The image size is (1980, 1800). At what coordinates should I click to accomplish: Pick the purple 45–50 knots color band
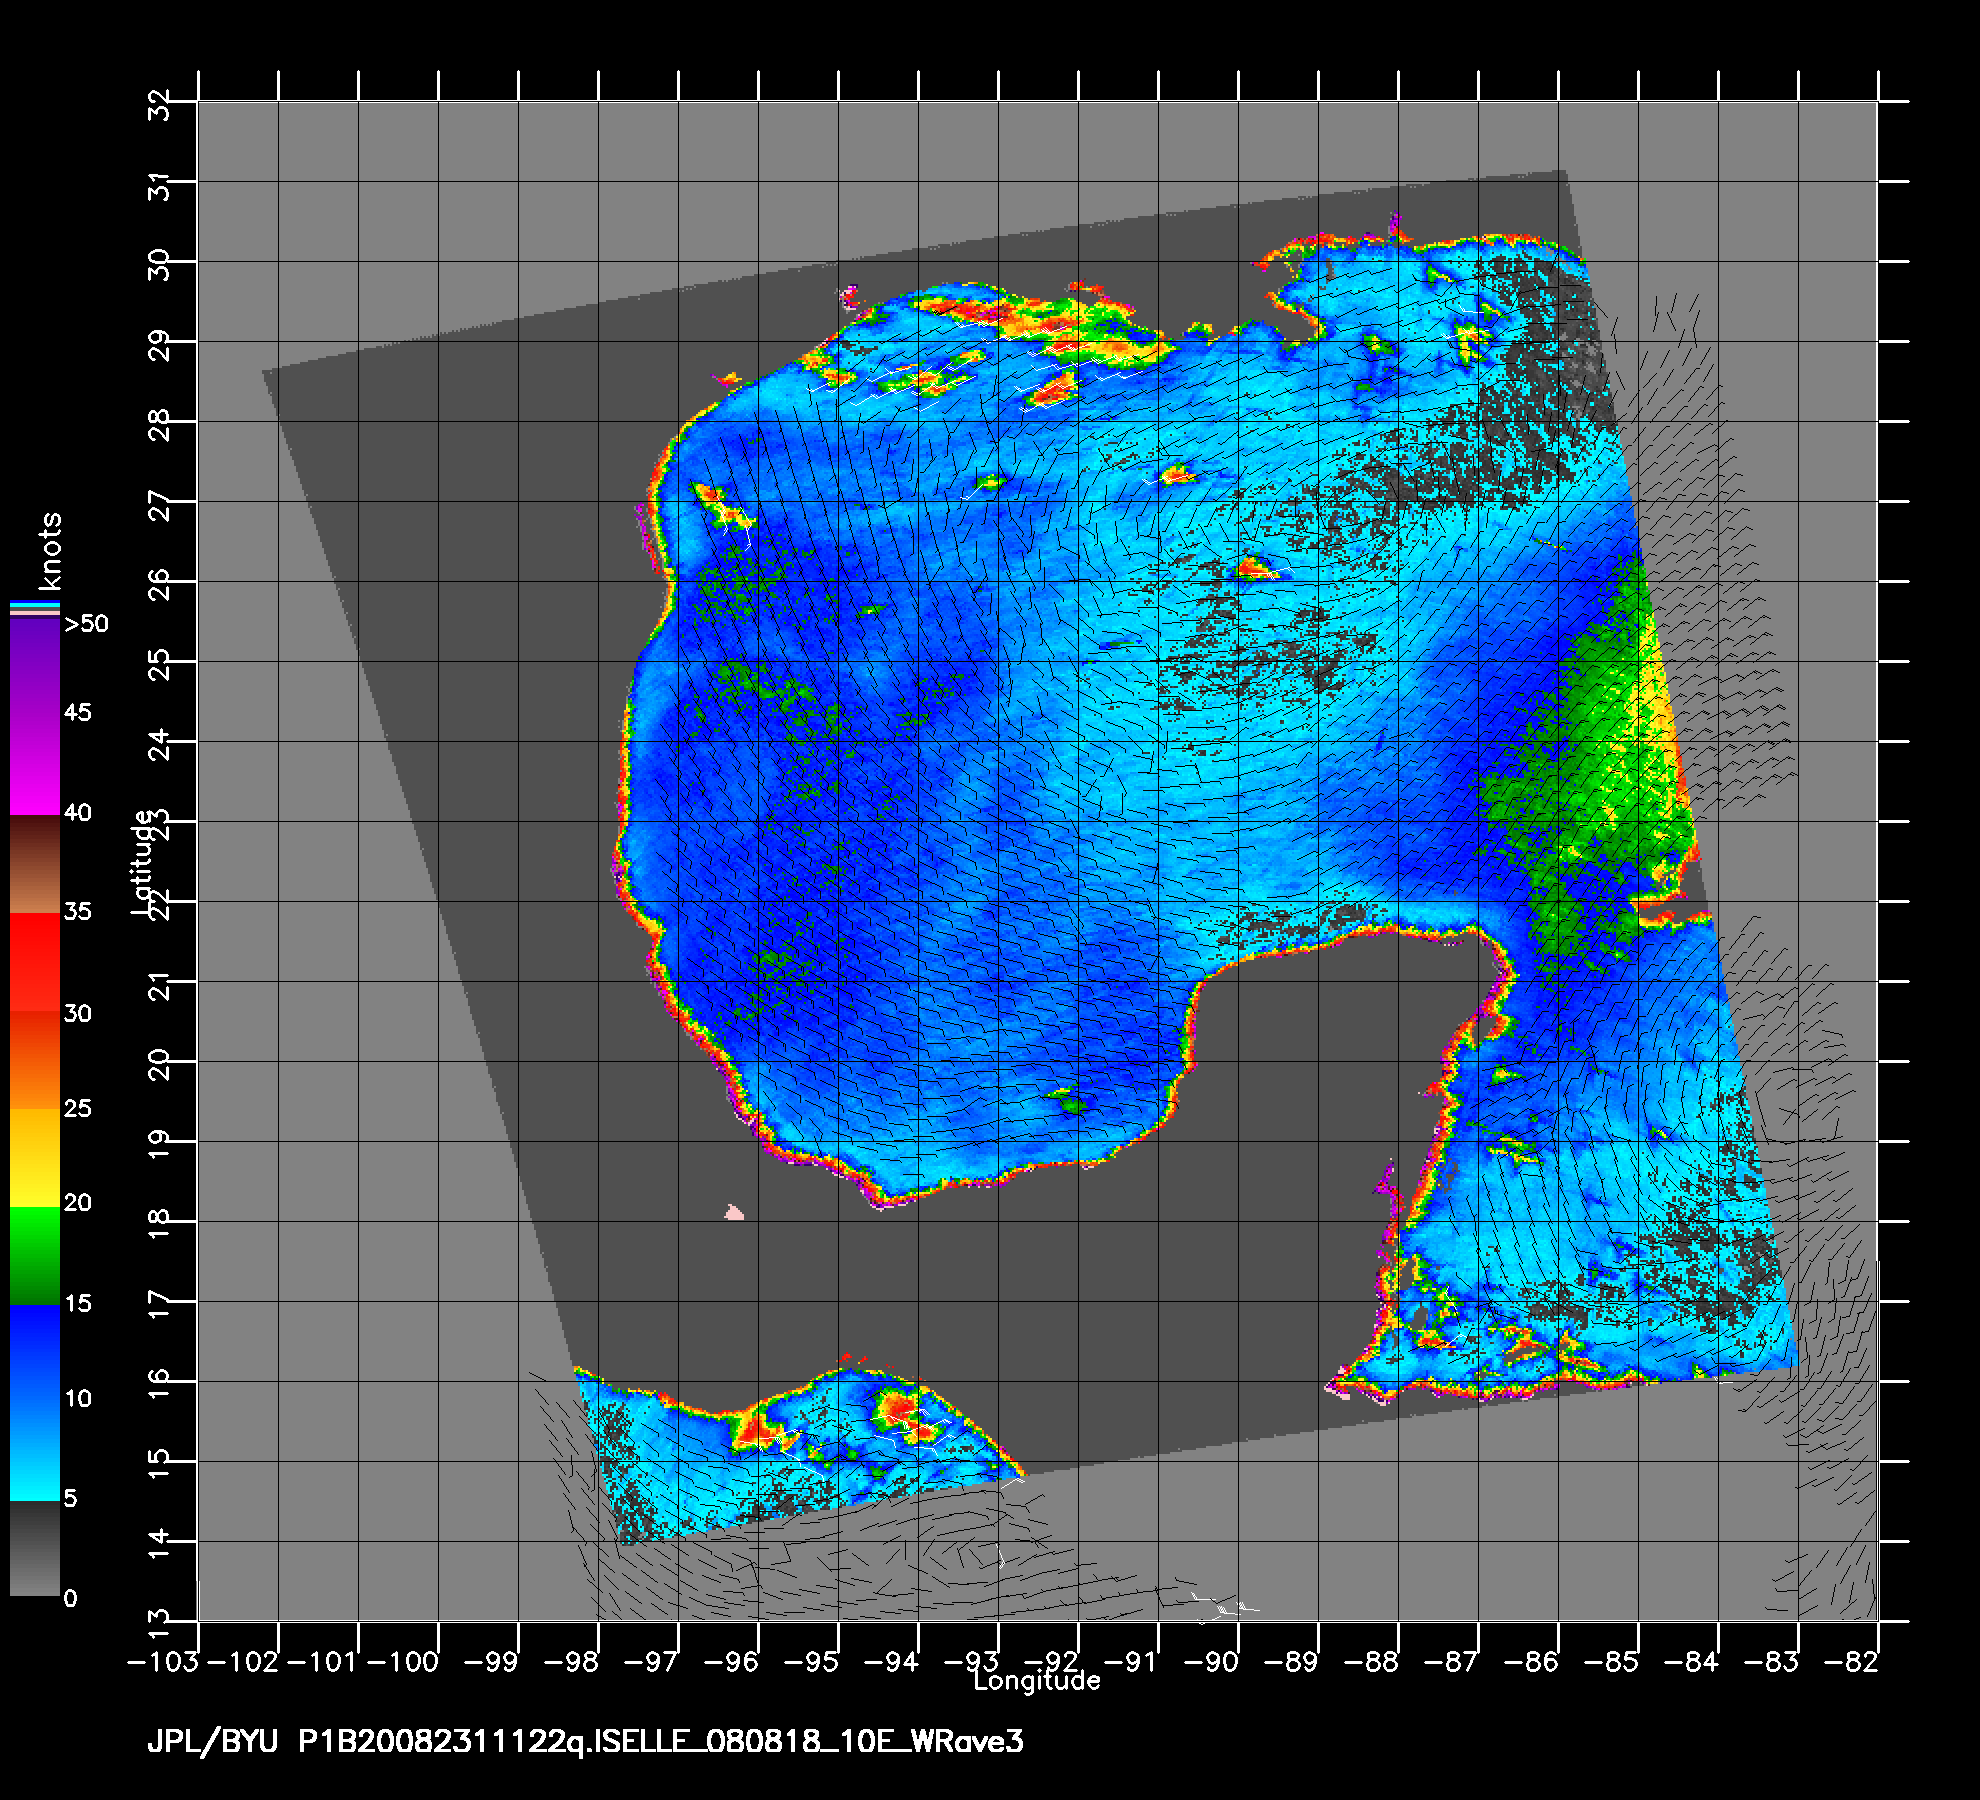click(35, 667)
